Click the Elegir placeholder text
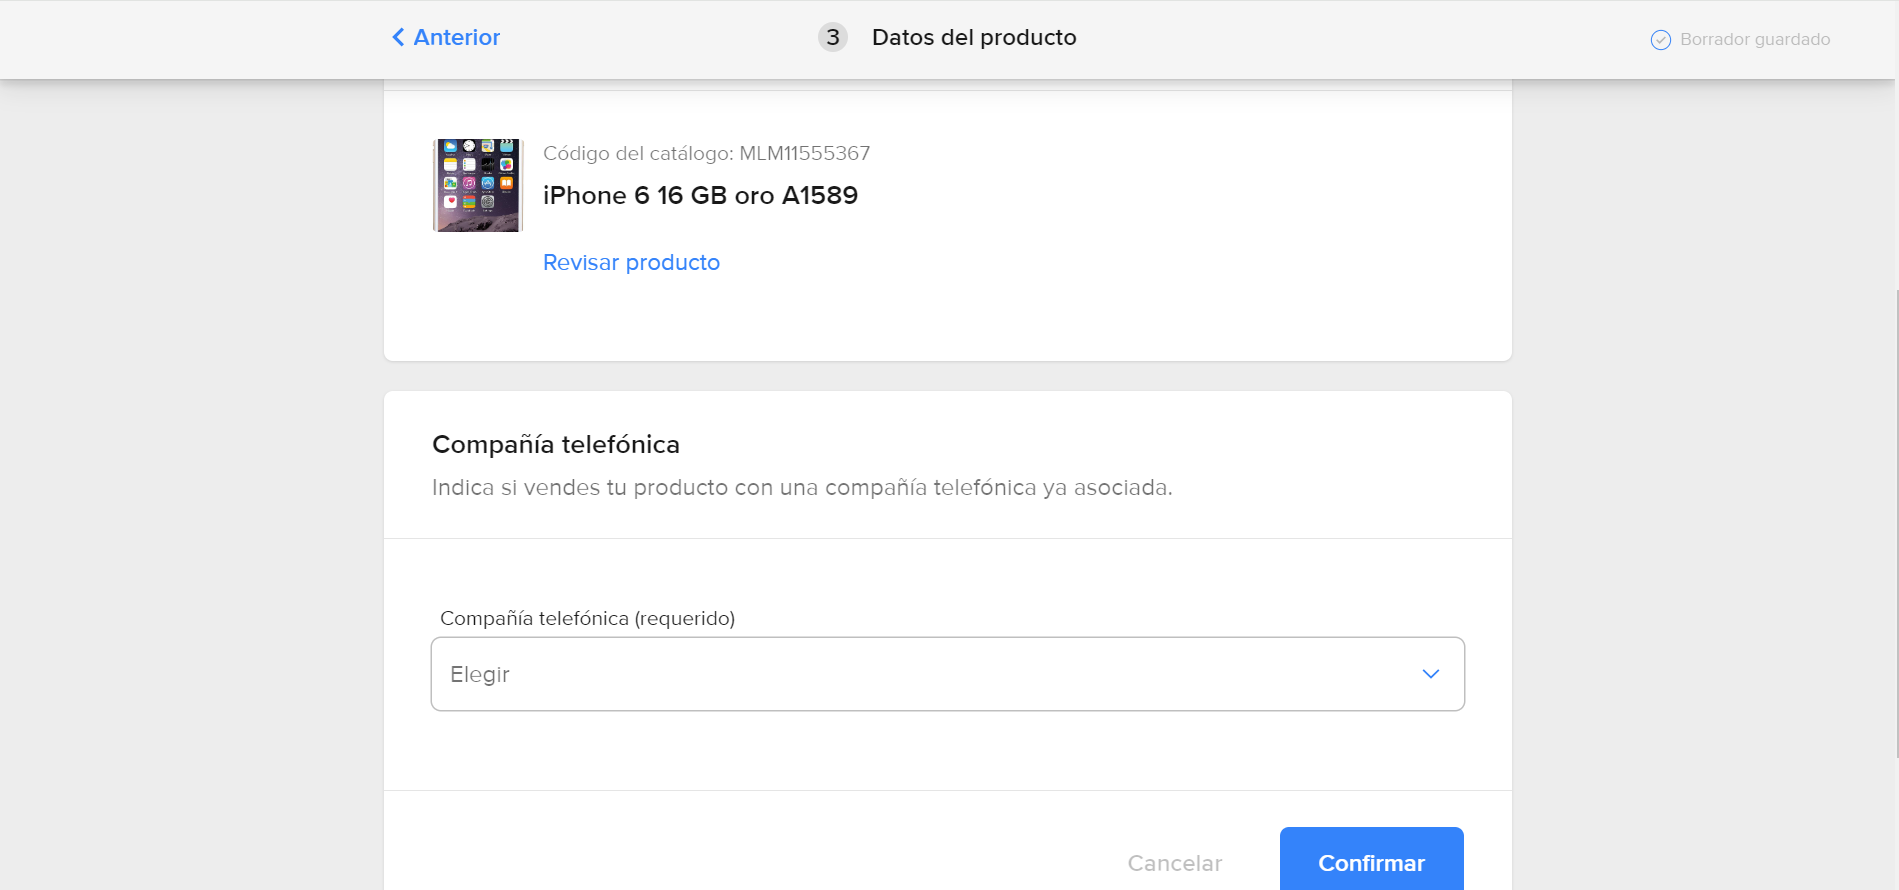The height and width of the screenshot is (890, 1899). pyautogui.click(x=480, y=674)
